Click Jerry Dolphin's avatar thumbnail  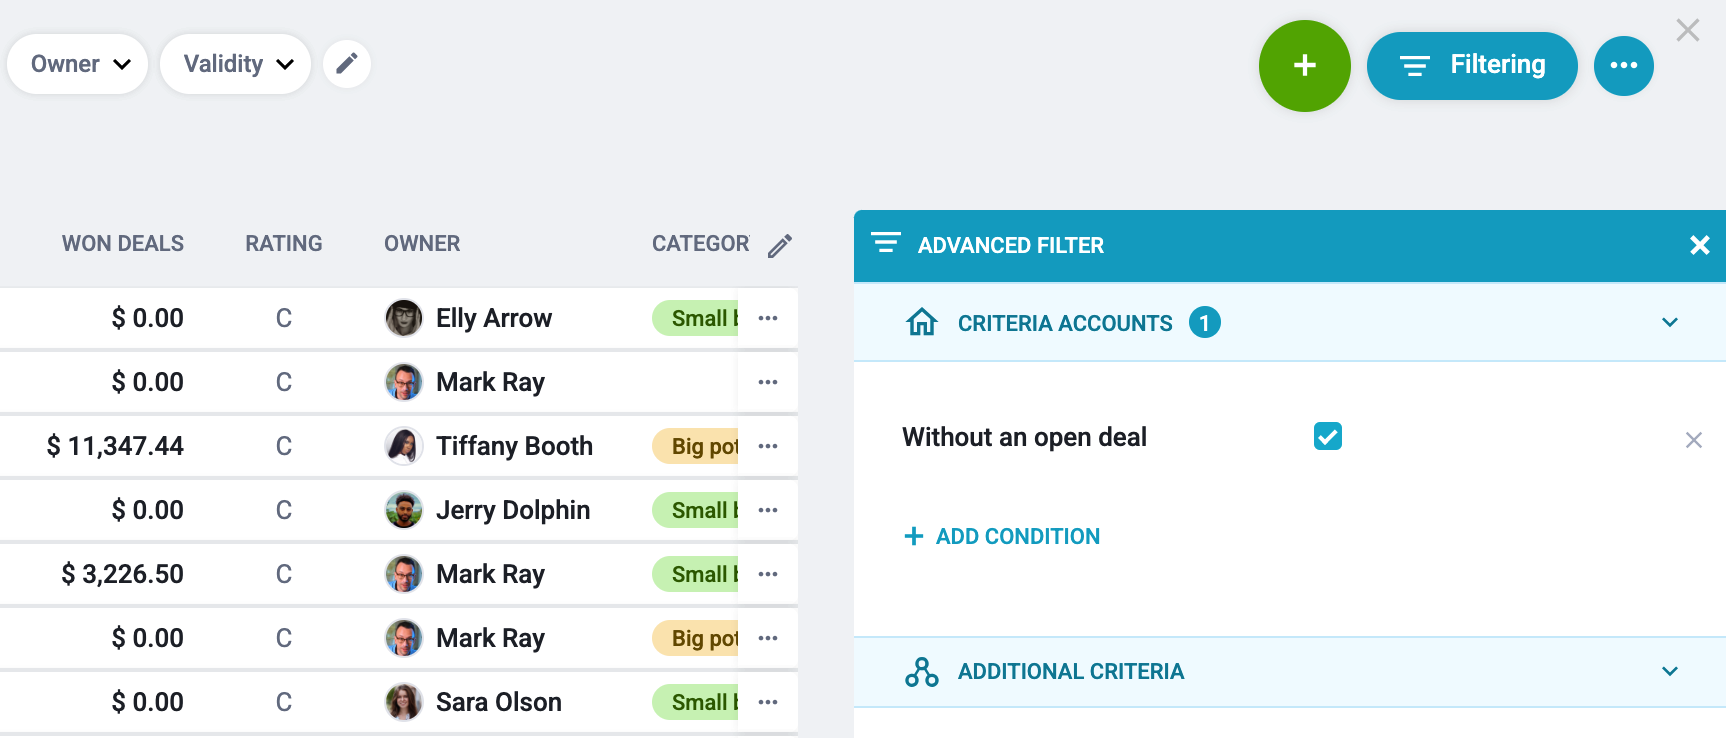pos(404,510)
